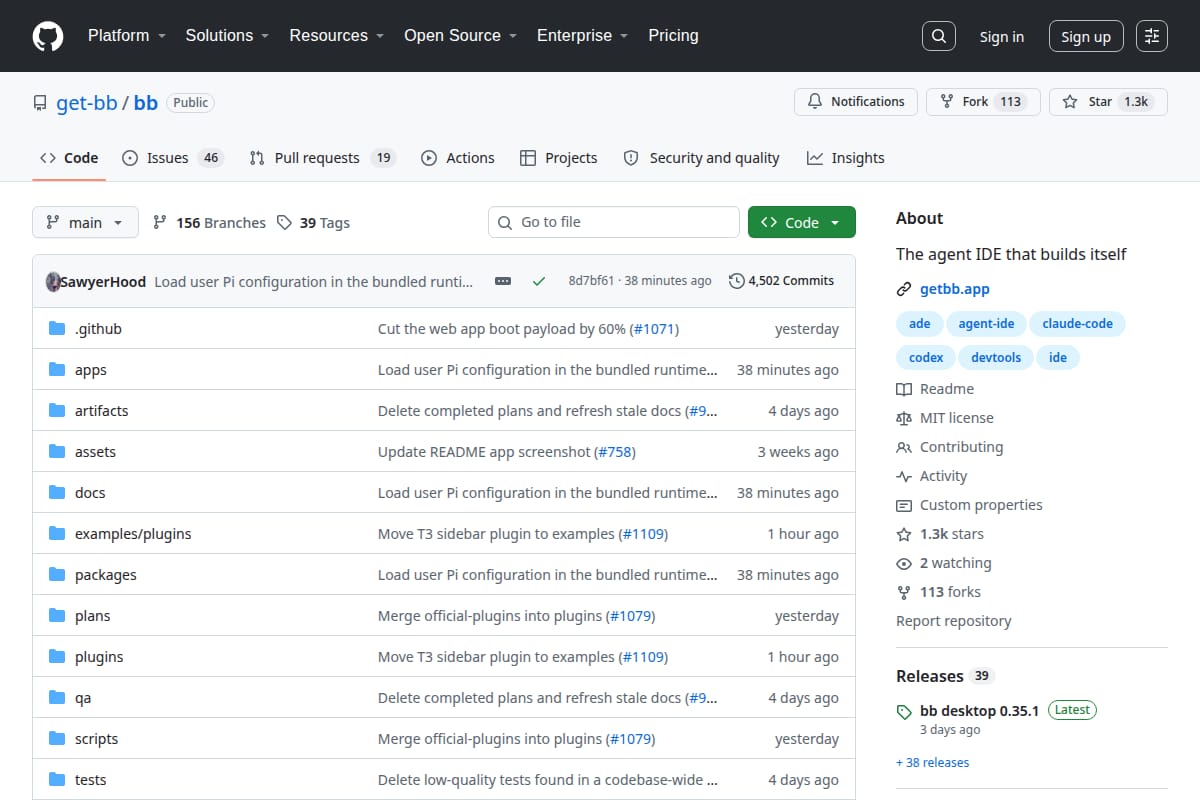Click the Sign in link
Screen dimensions: 1200x800
pyautogui.click(x=1002, y=36)
